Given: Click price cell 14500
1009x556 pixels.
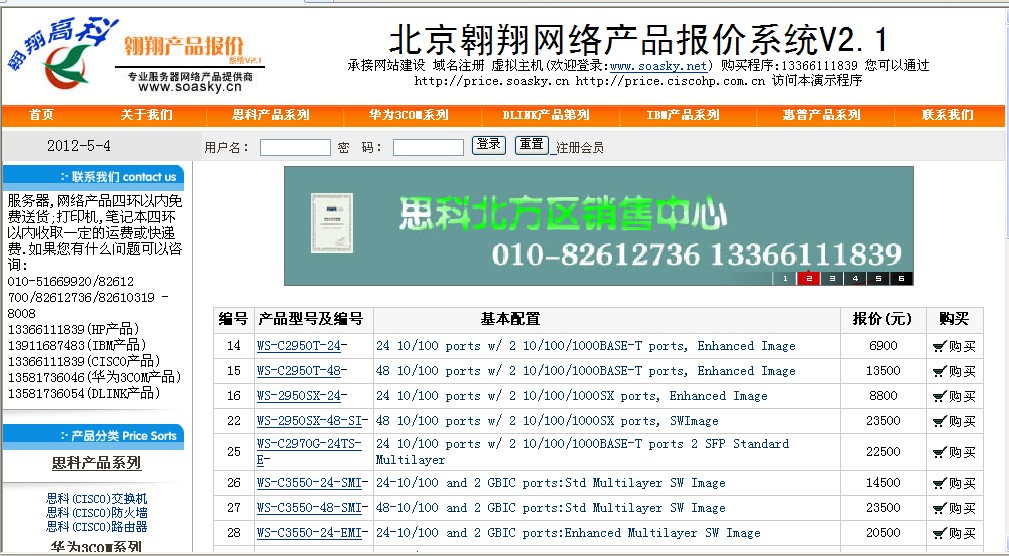Looking at the screenshot, I should pyautogui.click(x=883, y=483).
